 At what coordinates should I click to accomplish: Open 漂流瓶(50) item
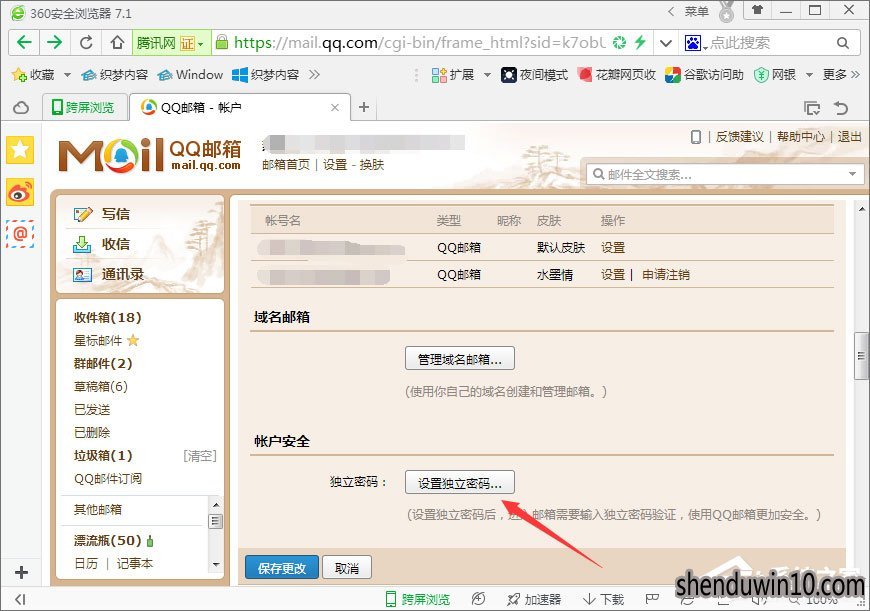[108, 540]
